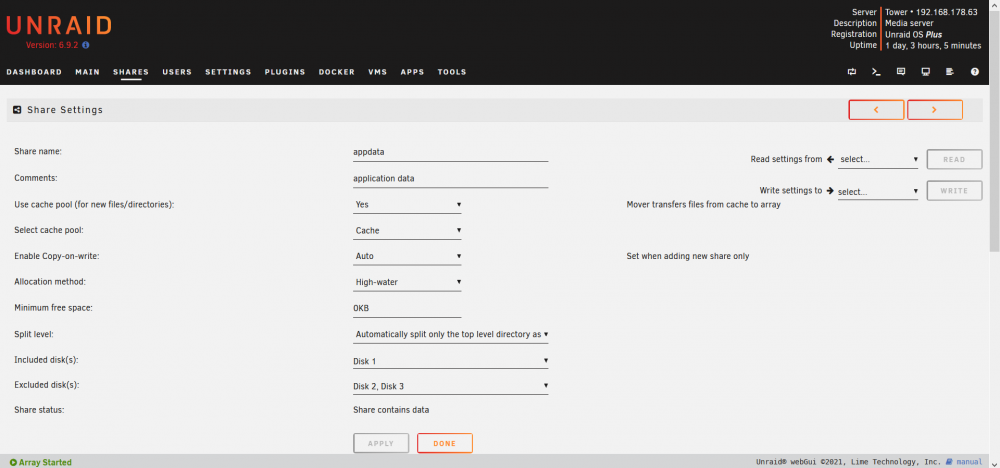Click the 'Allocation method:' label

pyautogui.click(x=50, y=282)
